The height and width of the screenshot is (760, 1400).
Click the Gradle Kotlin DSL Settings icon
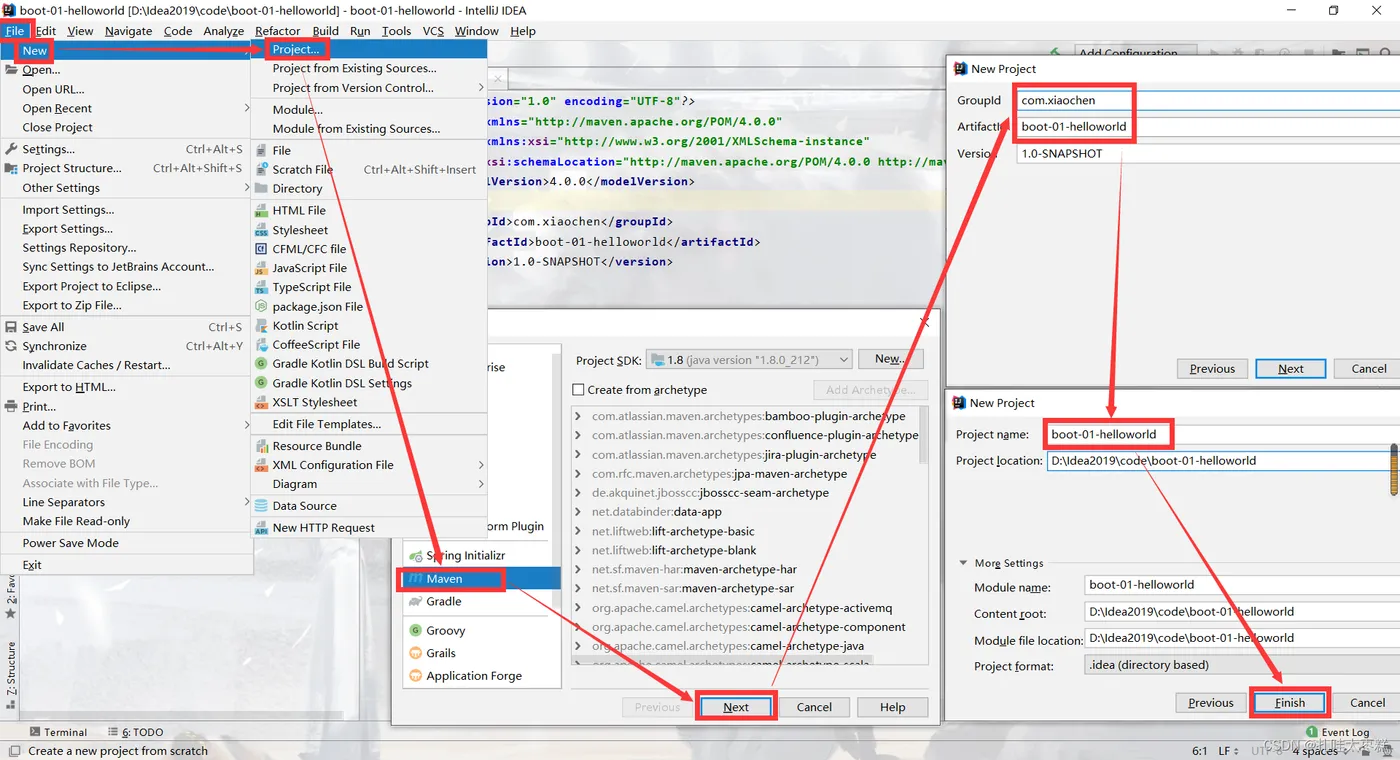[x=261, y=383]
